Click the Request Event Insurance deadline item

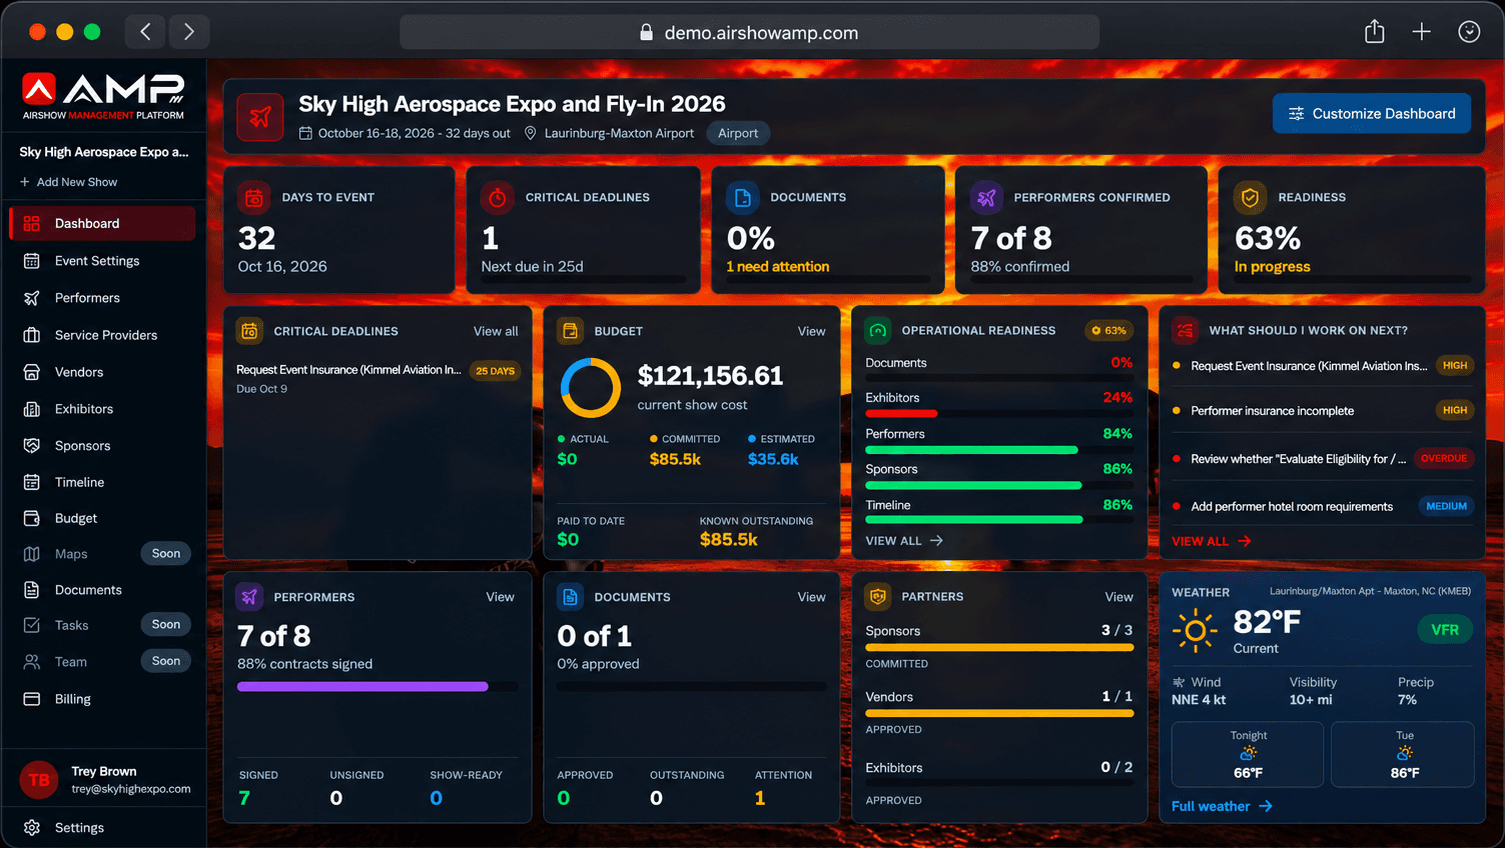(x=377, y=378)
